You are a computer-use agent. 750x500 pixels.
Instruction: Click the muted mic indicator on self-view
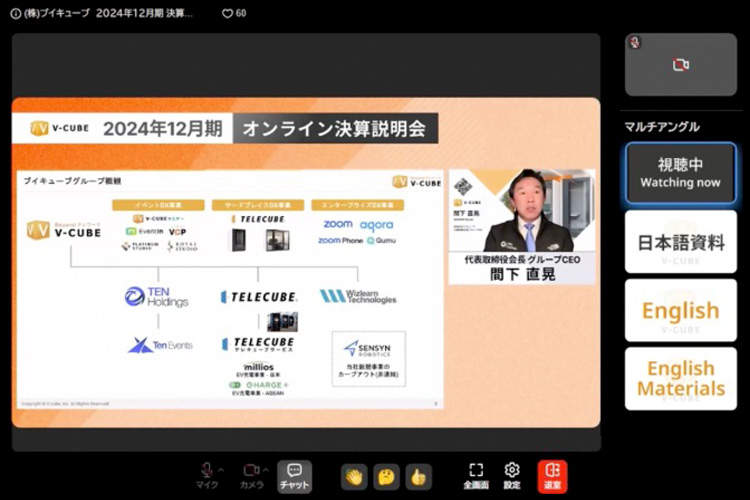tap(635, 42)
